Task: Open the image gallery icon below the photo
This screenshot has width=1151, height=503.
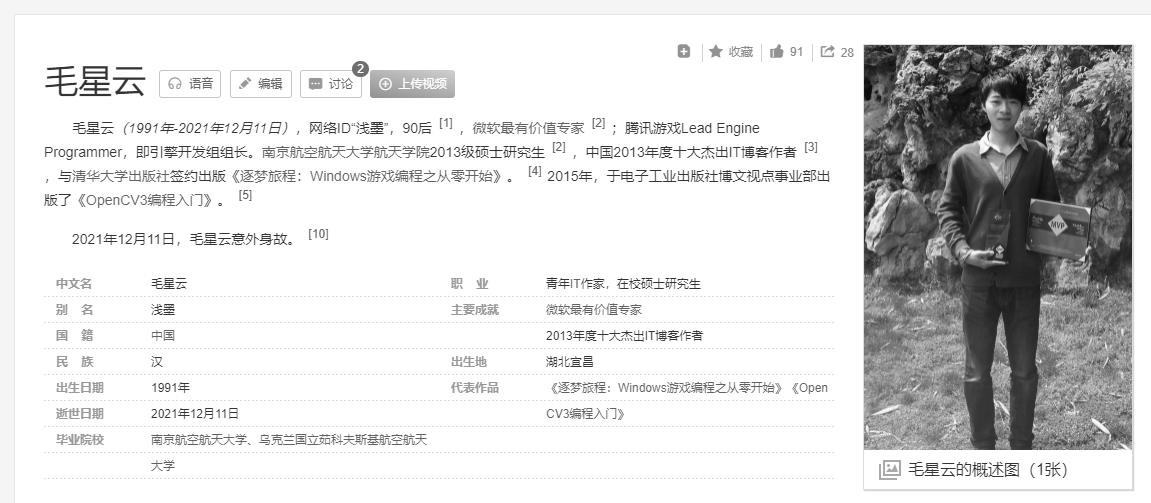Action: point(889,470)
